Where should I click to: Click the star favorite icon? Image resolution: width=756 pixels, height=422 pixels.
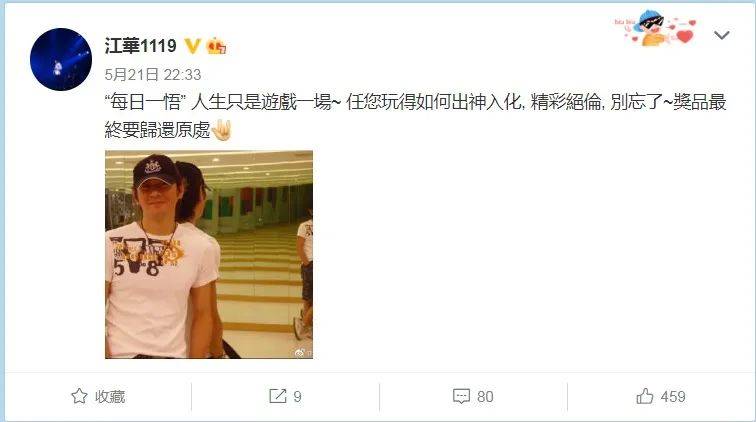pyautogui.click(x=80, y=396)
